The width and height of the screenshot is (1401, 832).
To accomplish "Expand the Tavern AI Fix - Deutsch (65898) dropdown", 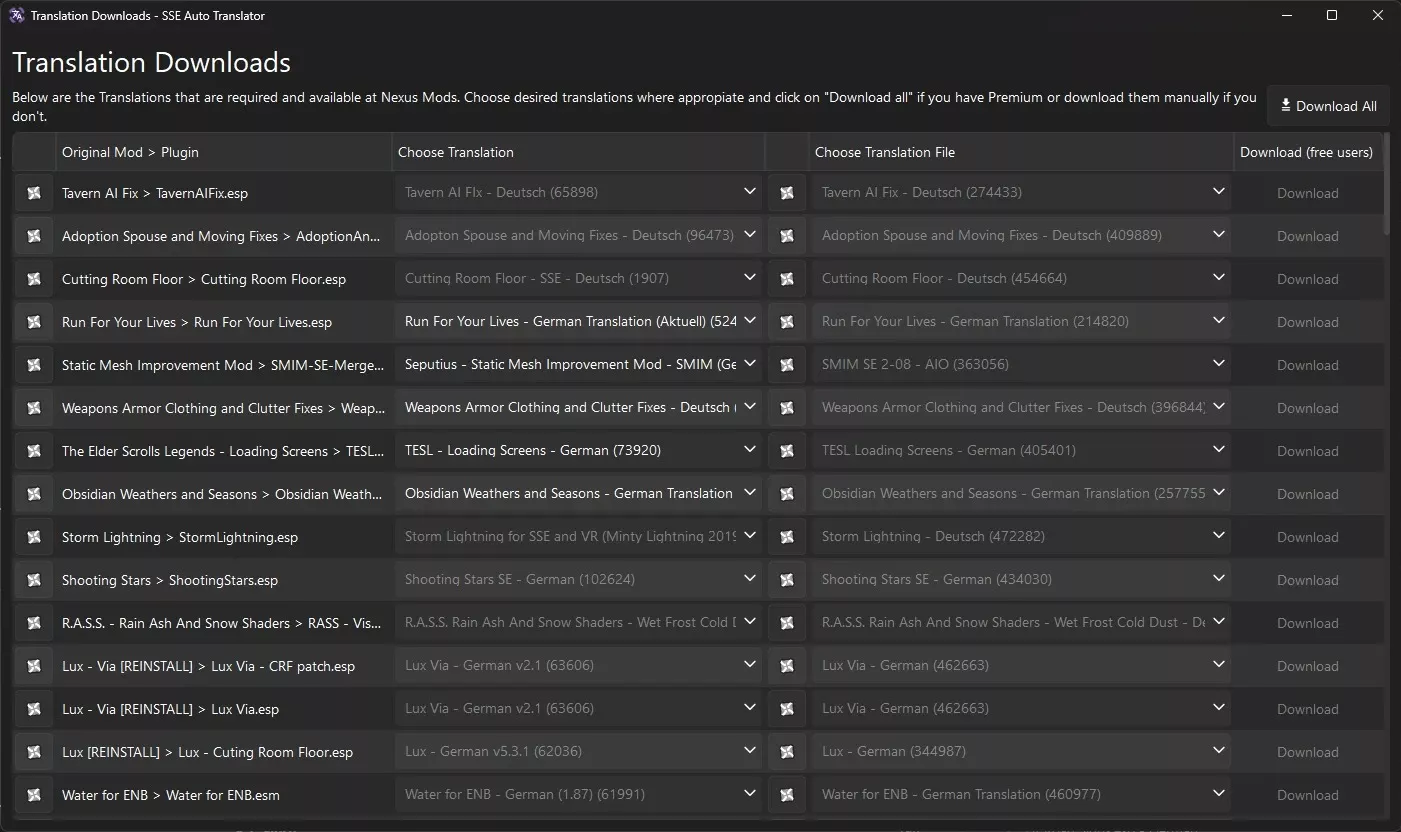I will click(x=579, y=193).
